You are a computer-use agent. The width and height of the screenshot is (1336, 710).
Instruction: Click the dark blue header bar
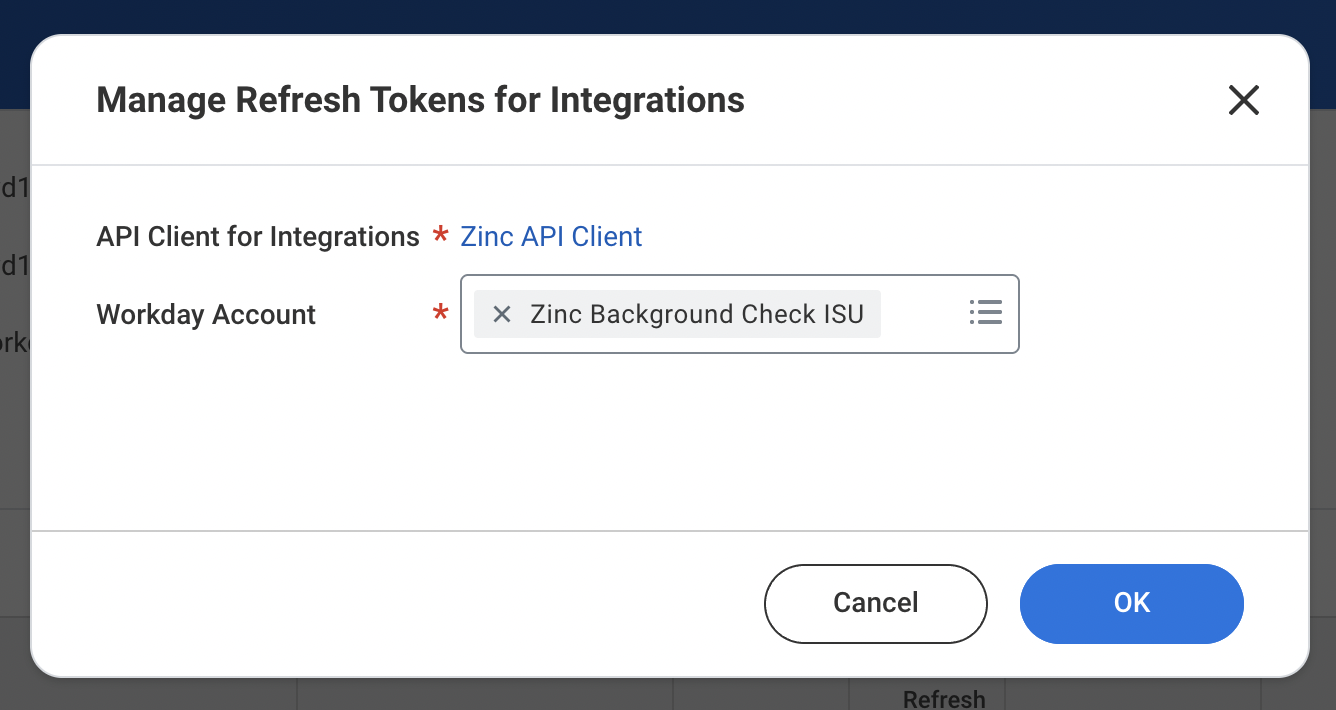point(668,17)
